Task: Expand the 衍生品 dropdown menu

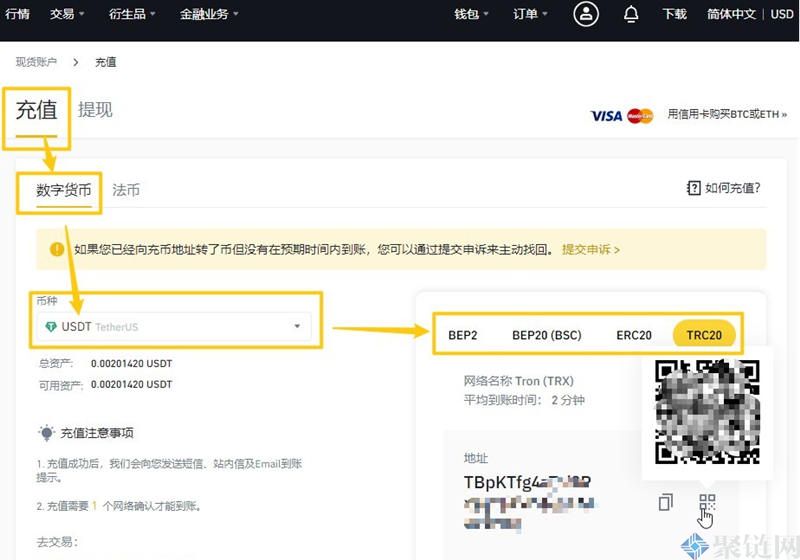Action: coord(132,14)
